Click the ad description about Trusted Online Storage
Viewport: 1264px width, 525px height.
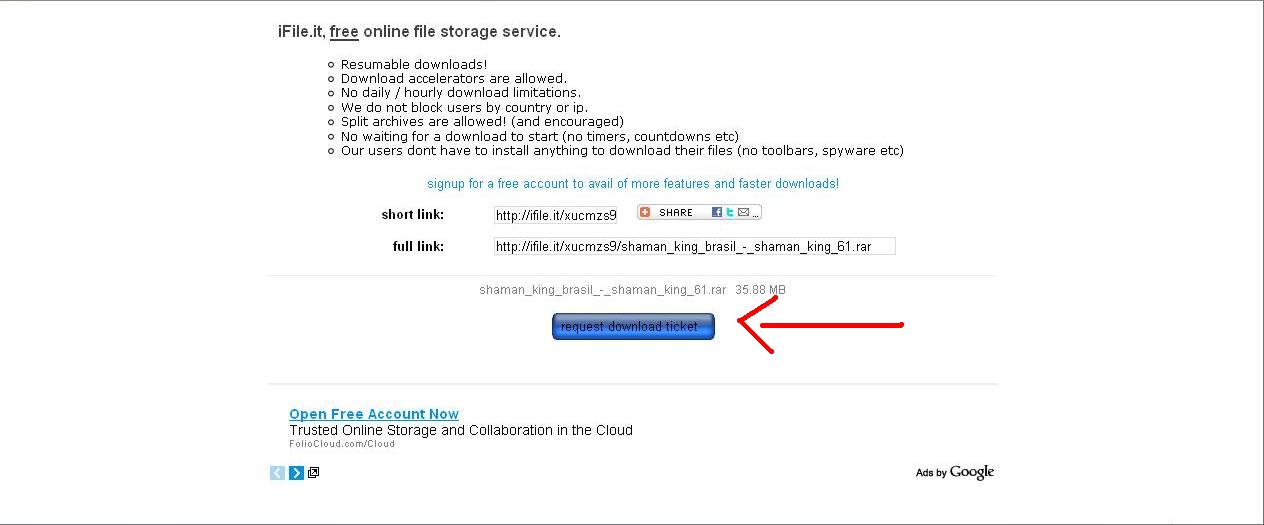[x=461, y=430]
